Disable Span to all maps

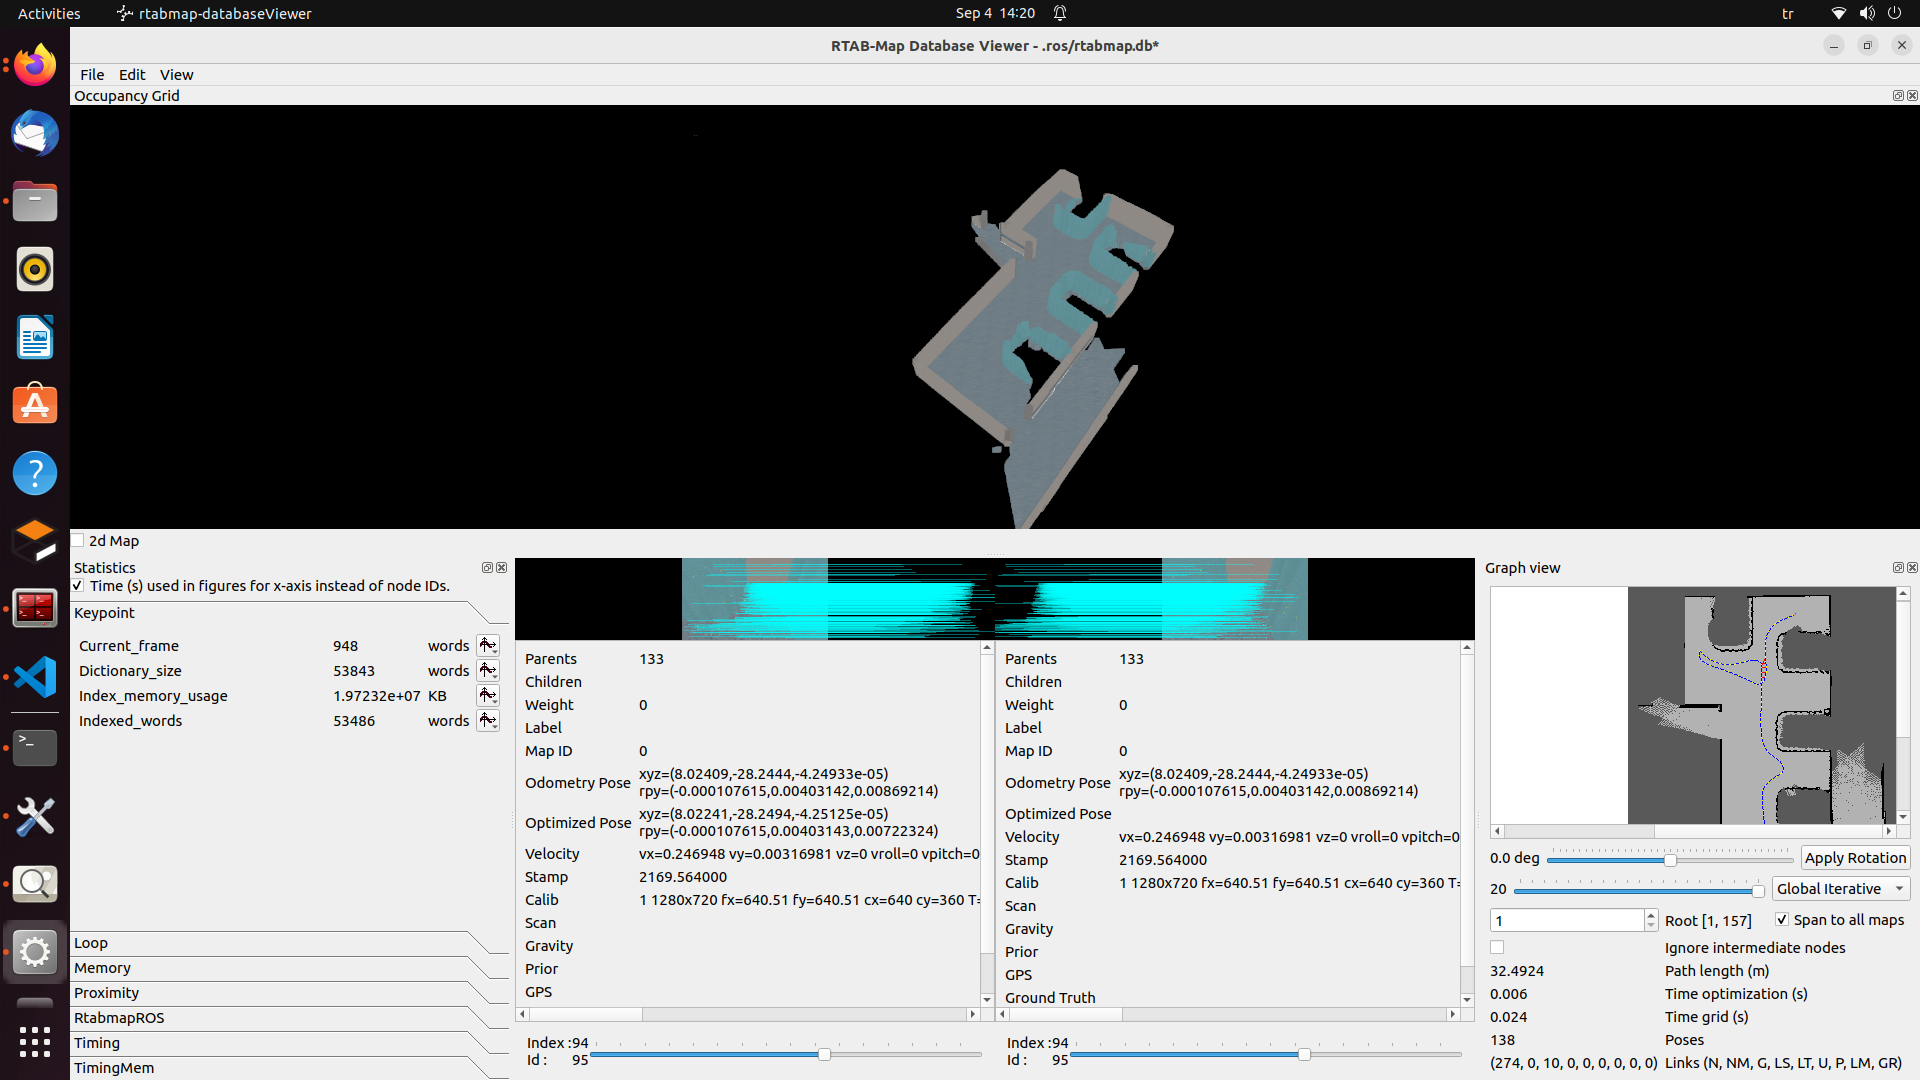(x=1781, y=919)
